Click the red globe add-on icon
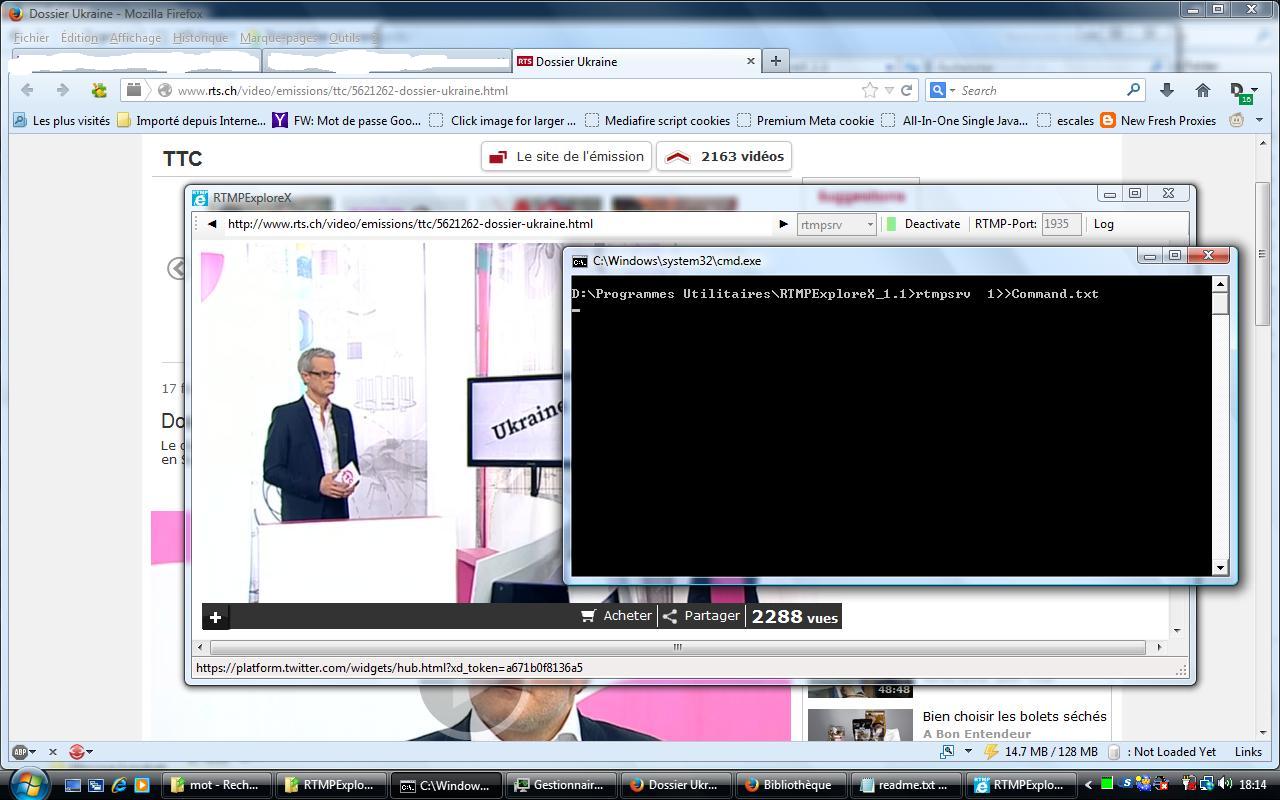Viewport: 1280px width, 800px height. 77,751
